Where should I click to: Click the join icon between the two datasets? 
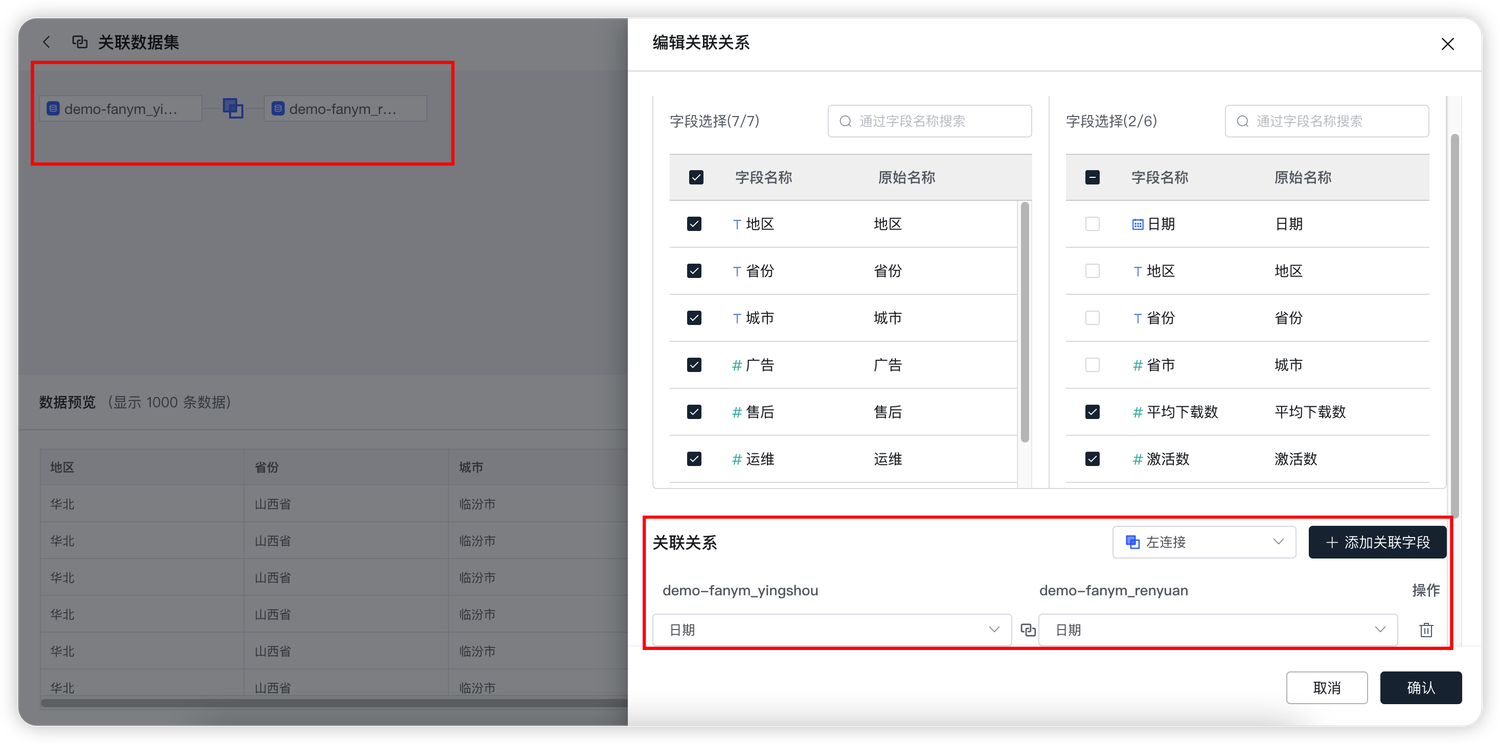click(x=233, y=108)
